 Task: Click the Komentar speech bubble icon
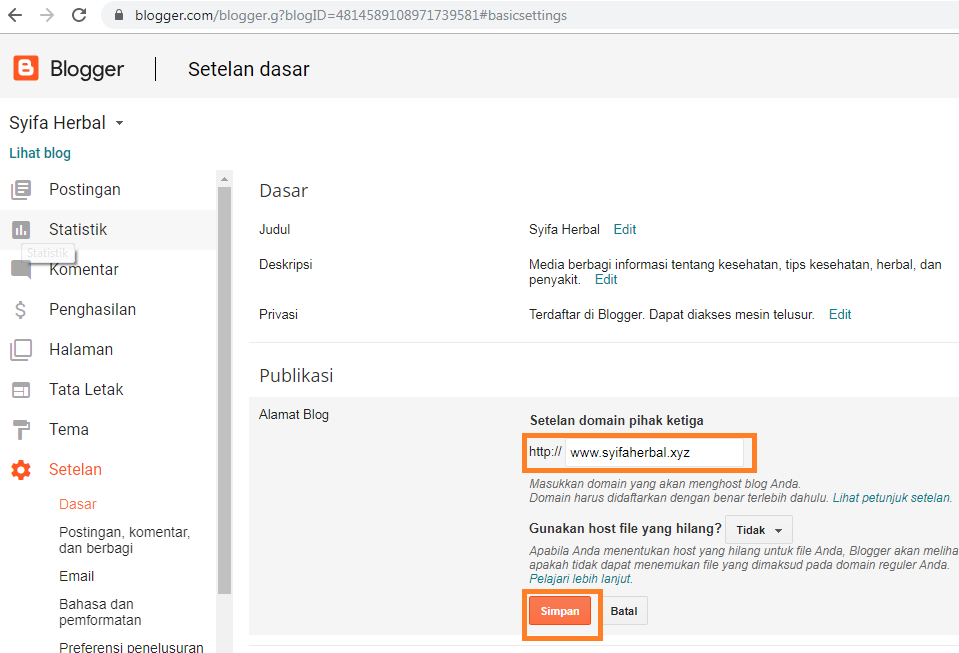pos(21,270)
